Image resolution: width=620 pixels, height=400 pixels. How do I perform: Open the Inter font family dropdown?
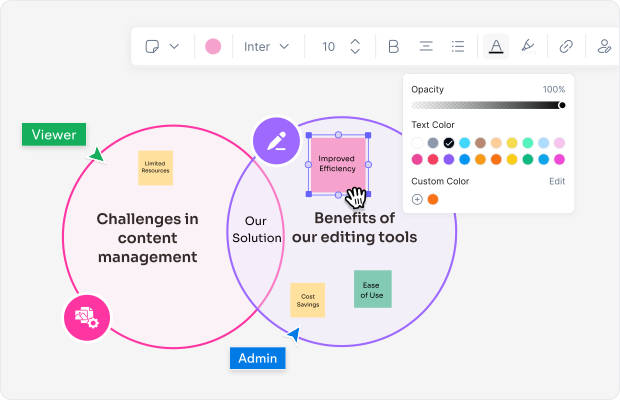tap(267, 46)
